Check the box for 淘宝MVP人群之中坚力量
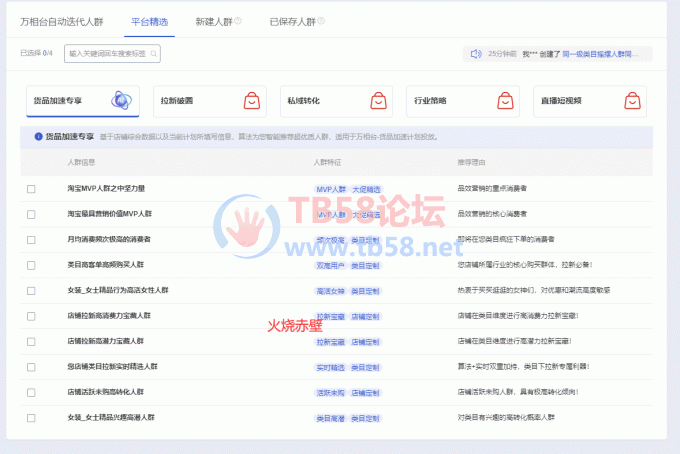 click(31, 188)
